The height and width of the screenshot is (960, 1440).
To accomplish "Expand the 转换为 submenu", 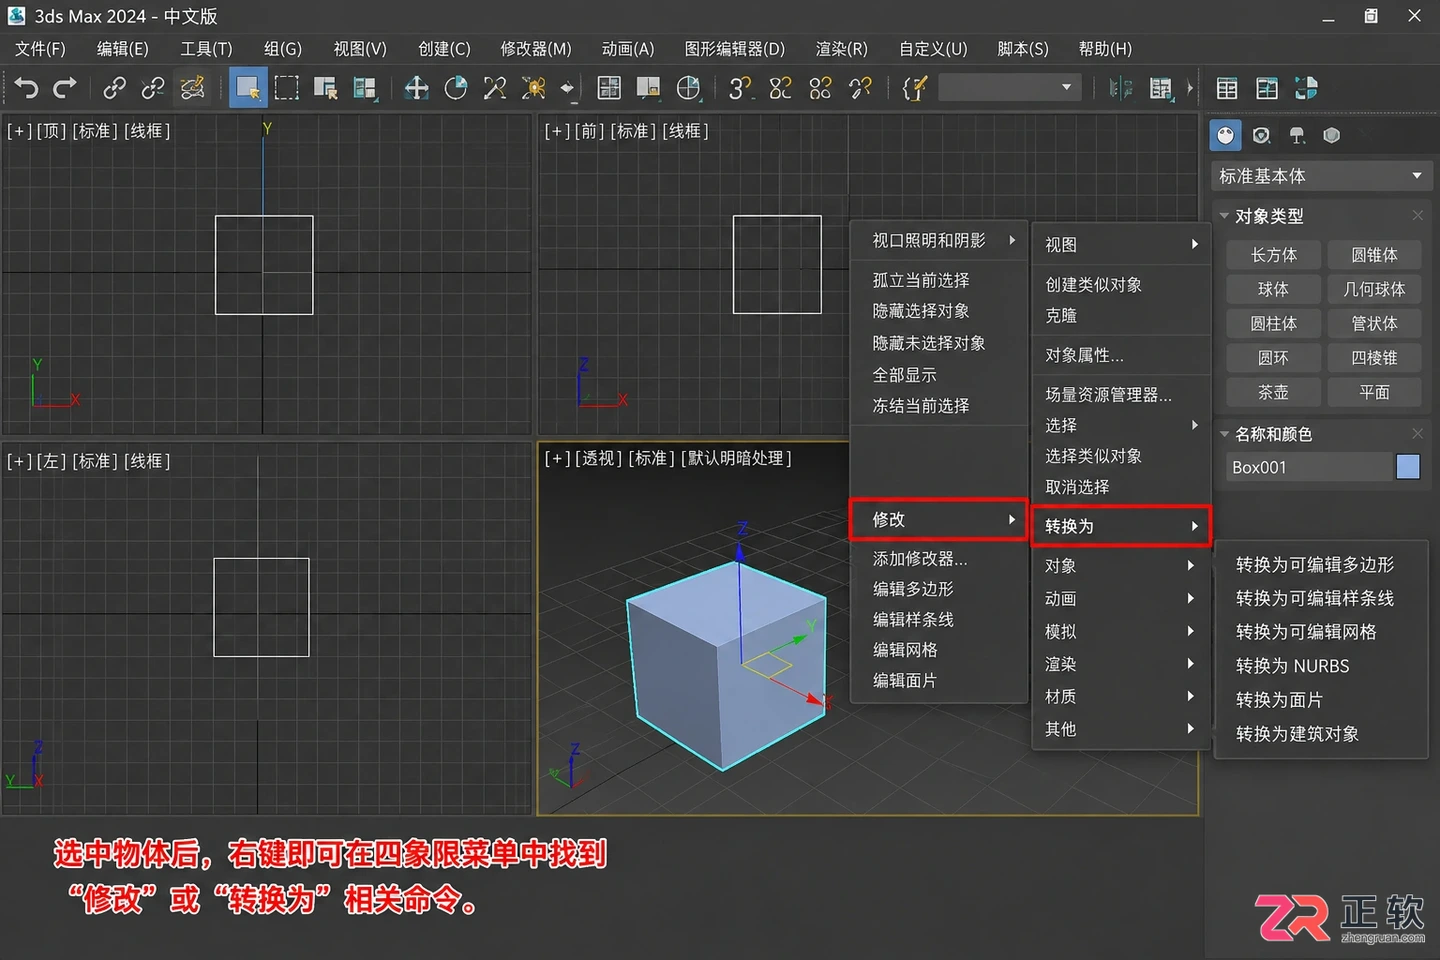I will click(x=1121, y=526).
